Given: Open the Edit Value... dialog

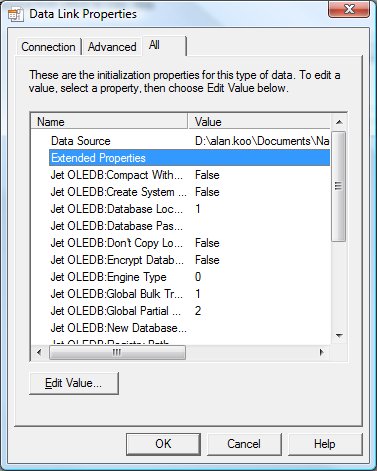Looking at the screenshot, I should coord(74,383).
